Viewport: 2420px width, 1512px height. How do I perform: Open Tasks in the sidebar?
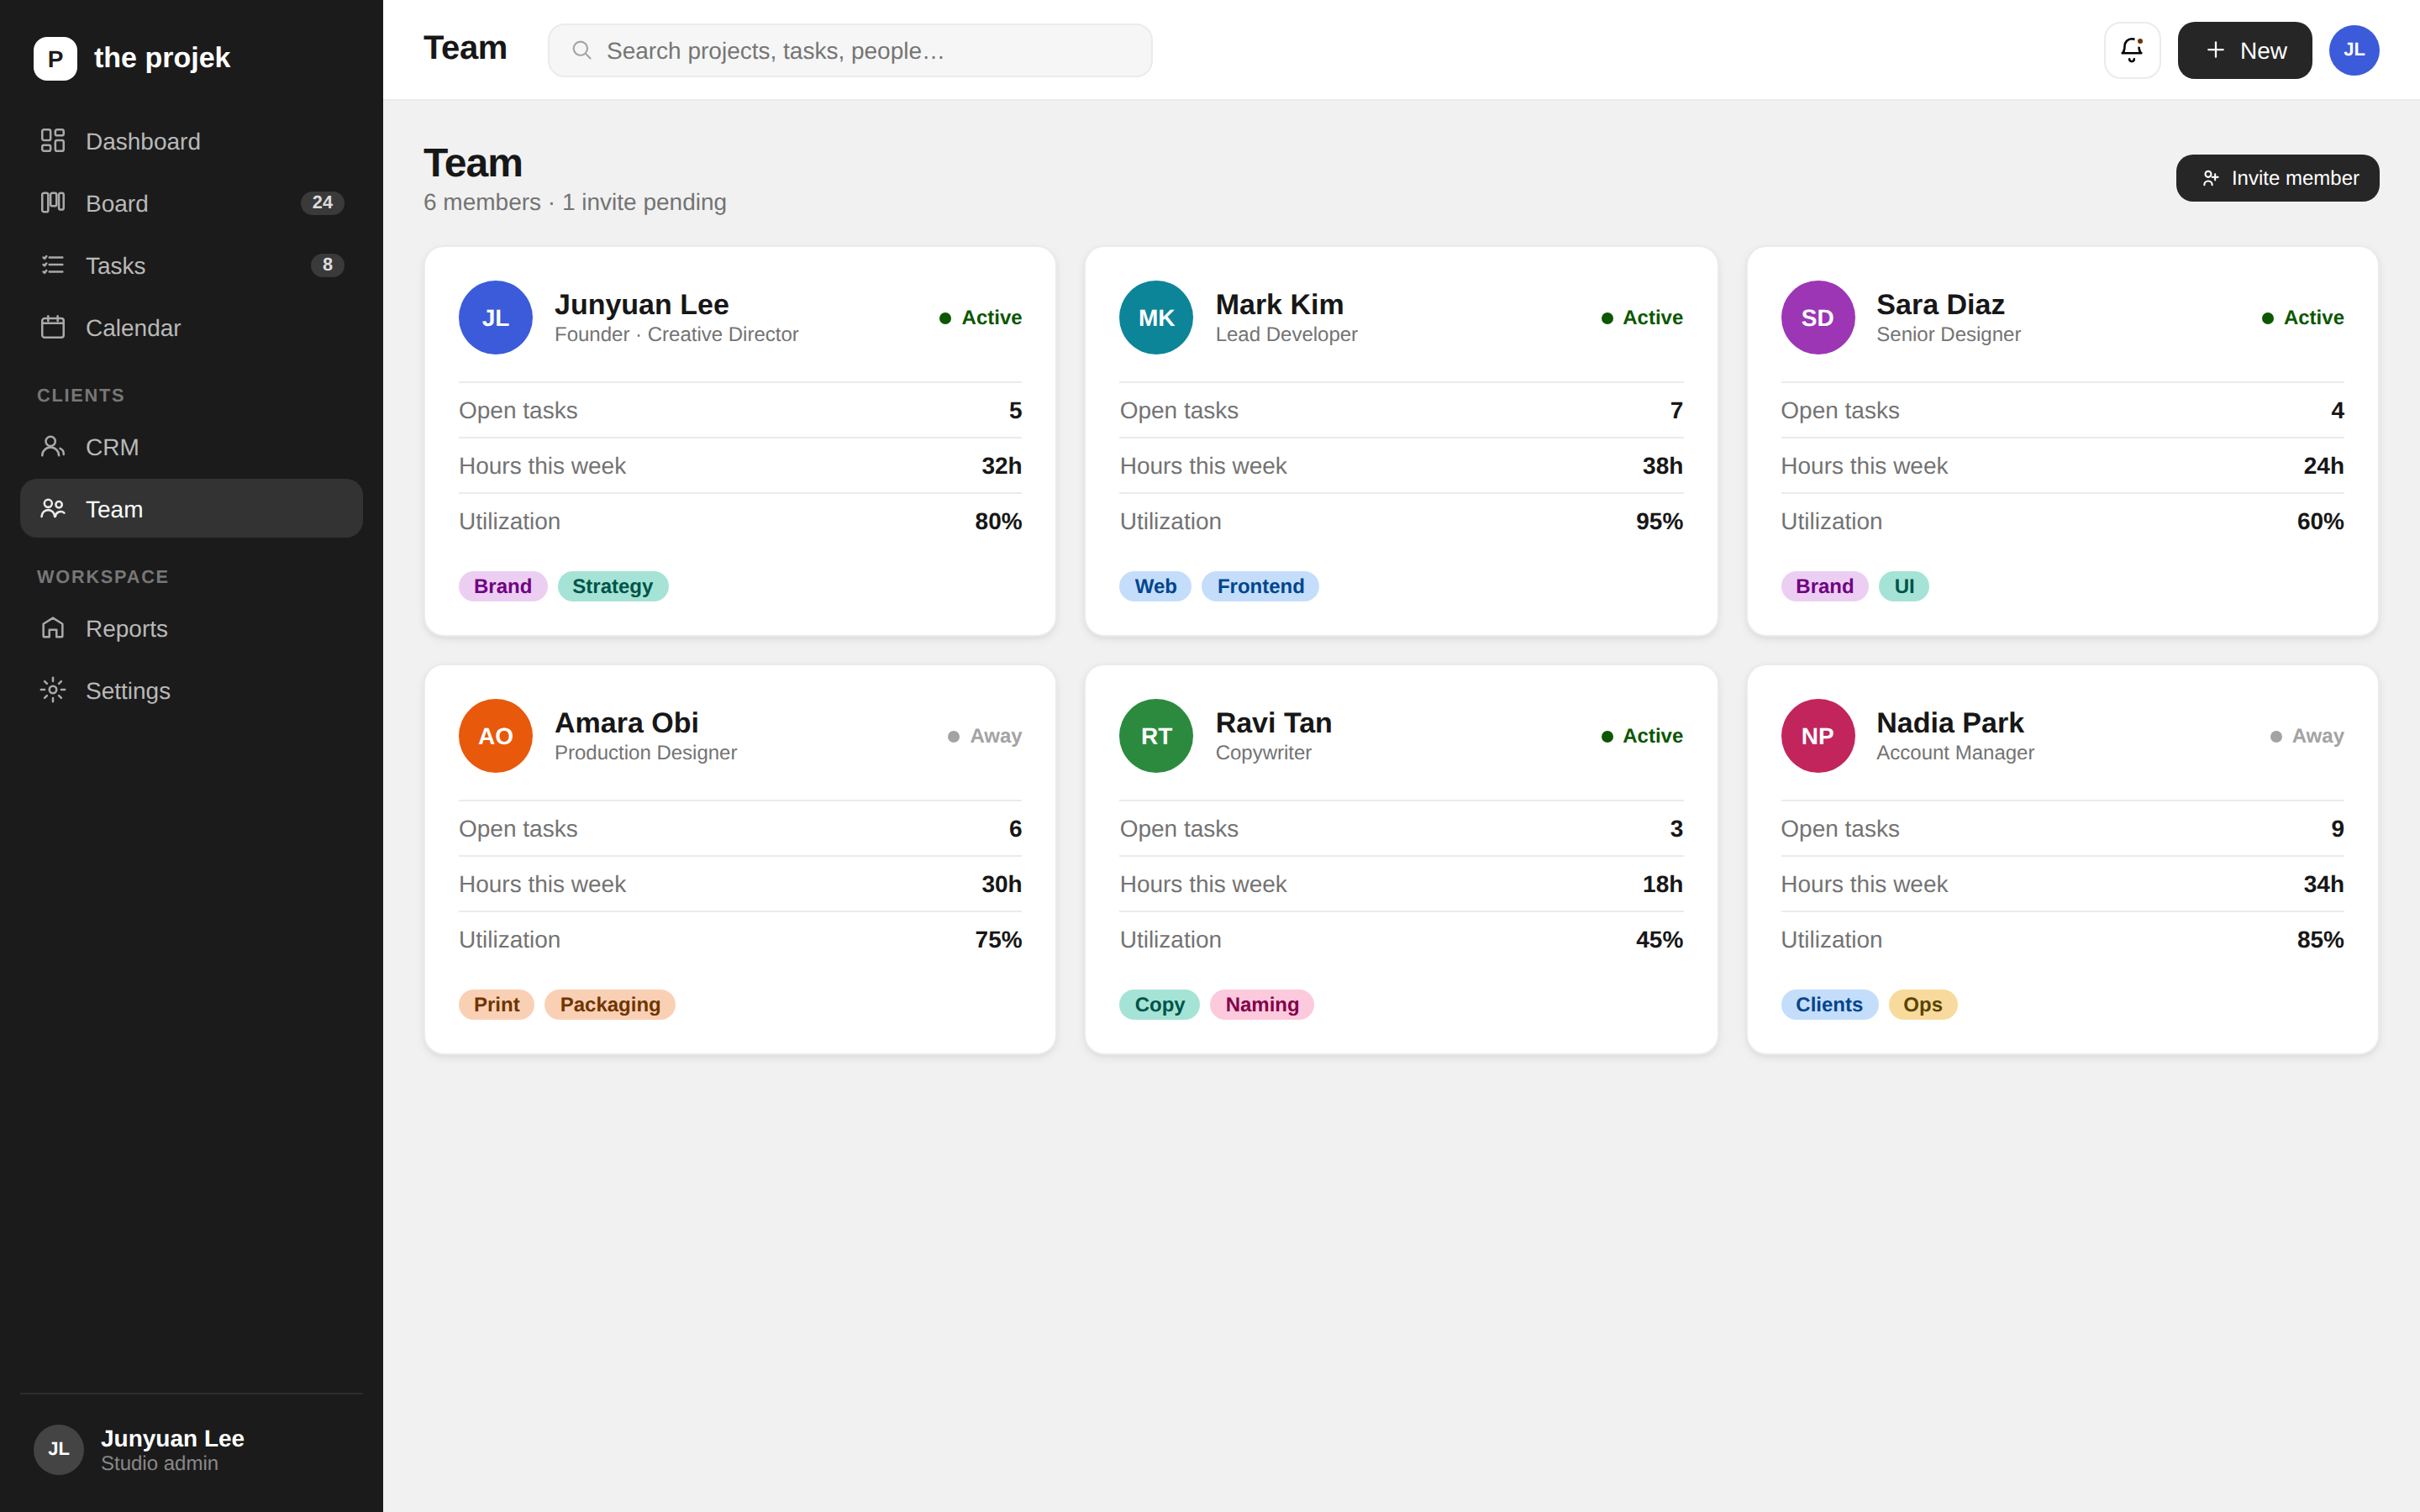click(191, 265)
